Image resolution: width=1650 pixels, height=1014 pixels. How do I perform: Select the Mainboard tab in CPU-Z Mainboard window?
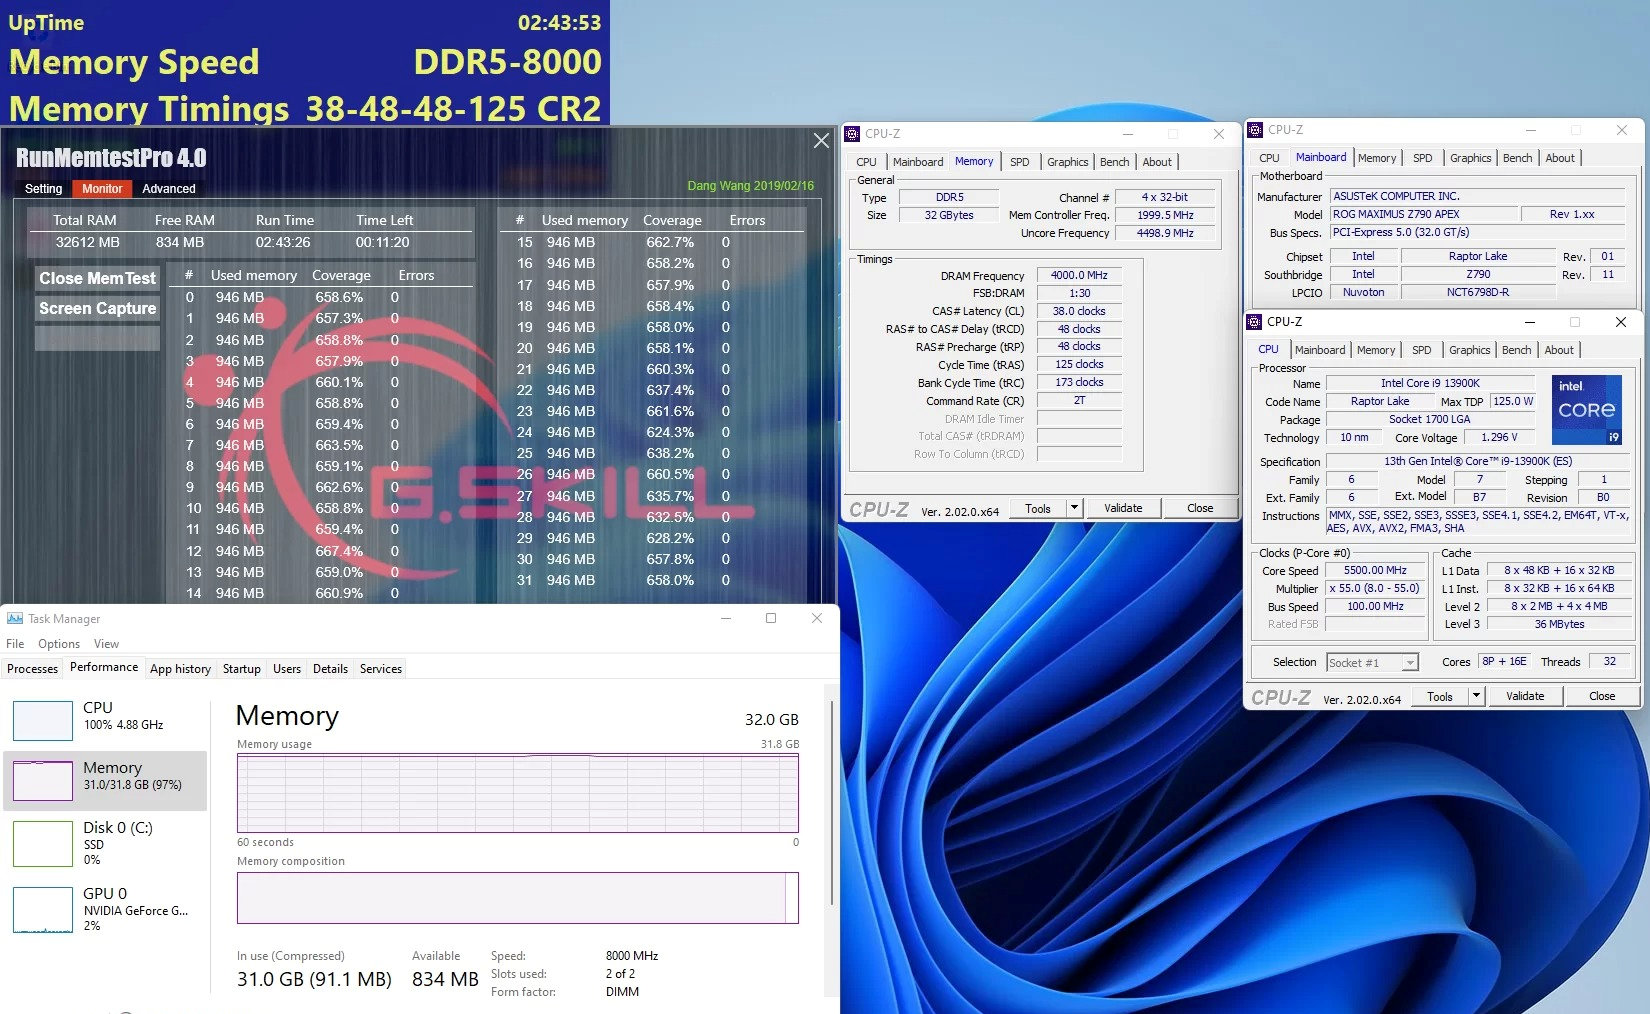(x=1321, y=157)
